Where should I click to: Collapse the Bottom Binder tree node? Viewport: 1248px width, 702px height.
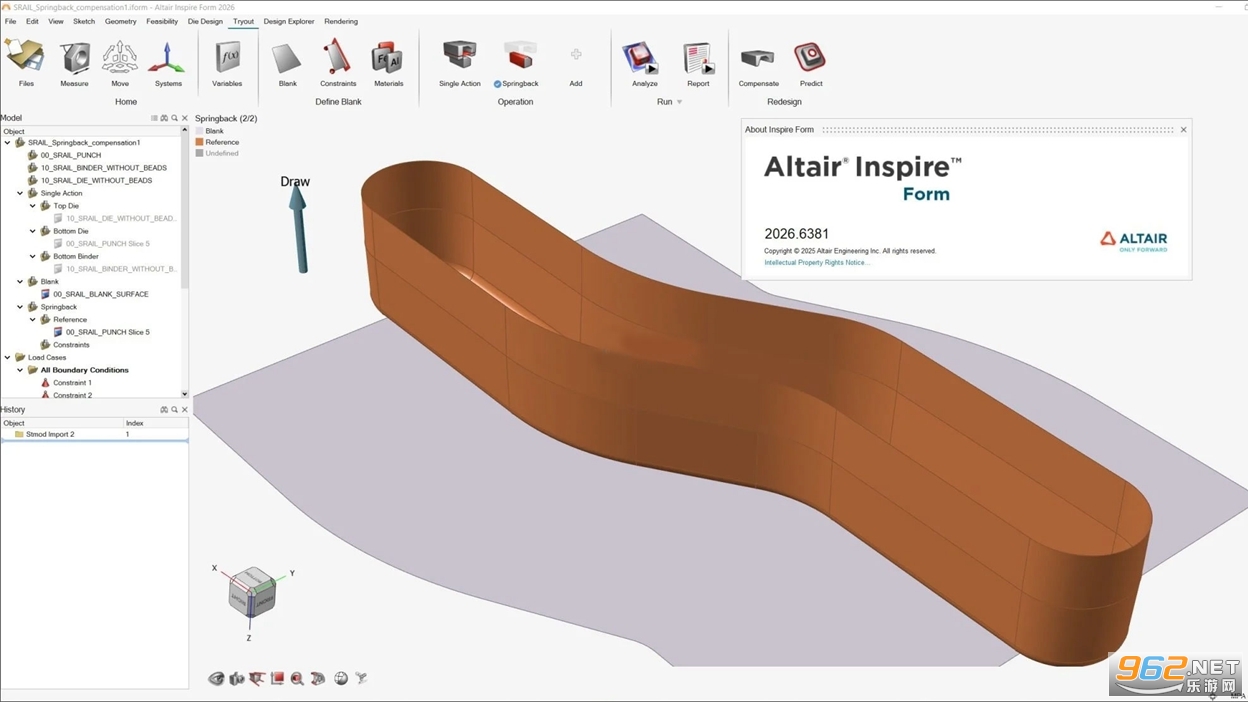click(33, 256)
